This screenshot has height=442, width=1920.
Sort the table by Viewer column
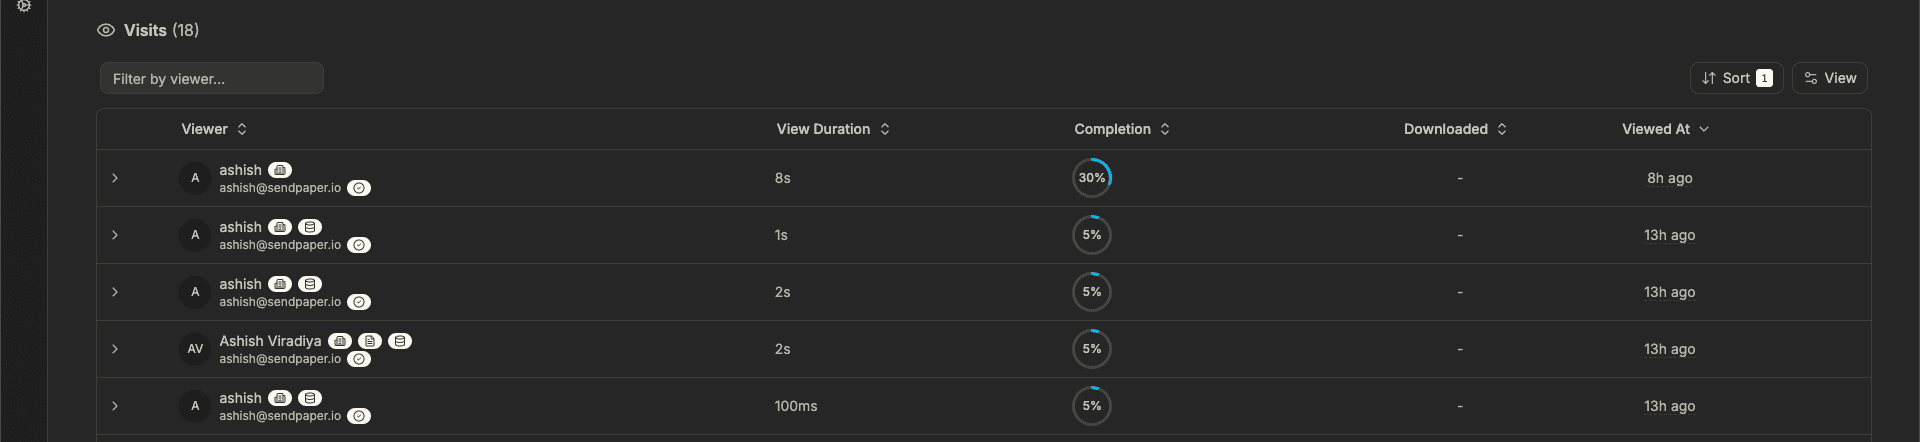click(214, 129)
